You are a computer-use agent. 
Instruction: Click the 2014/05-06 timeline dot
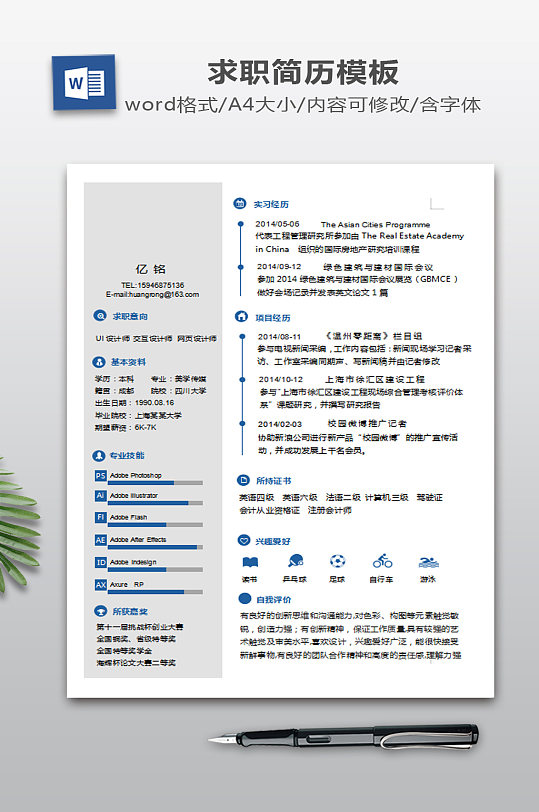click(x=241, y=224)
